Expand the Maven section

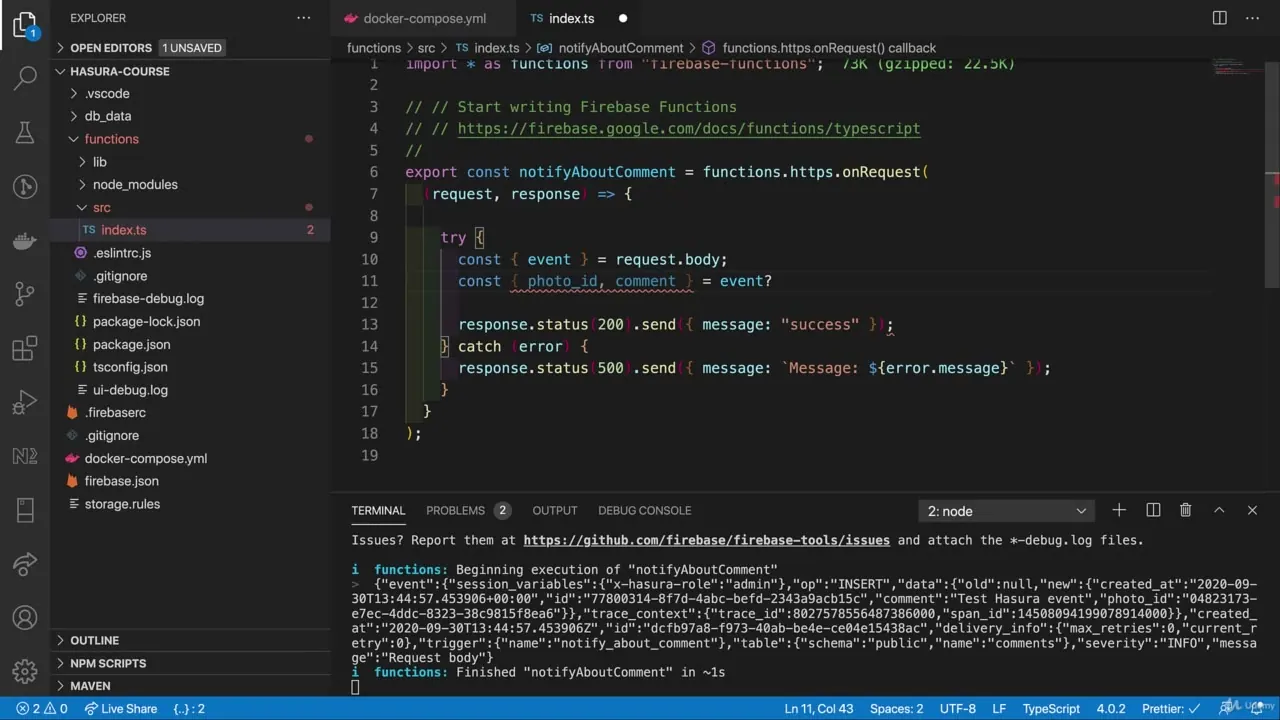coord(190,686)
